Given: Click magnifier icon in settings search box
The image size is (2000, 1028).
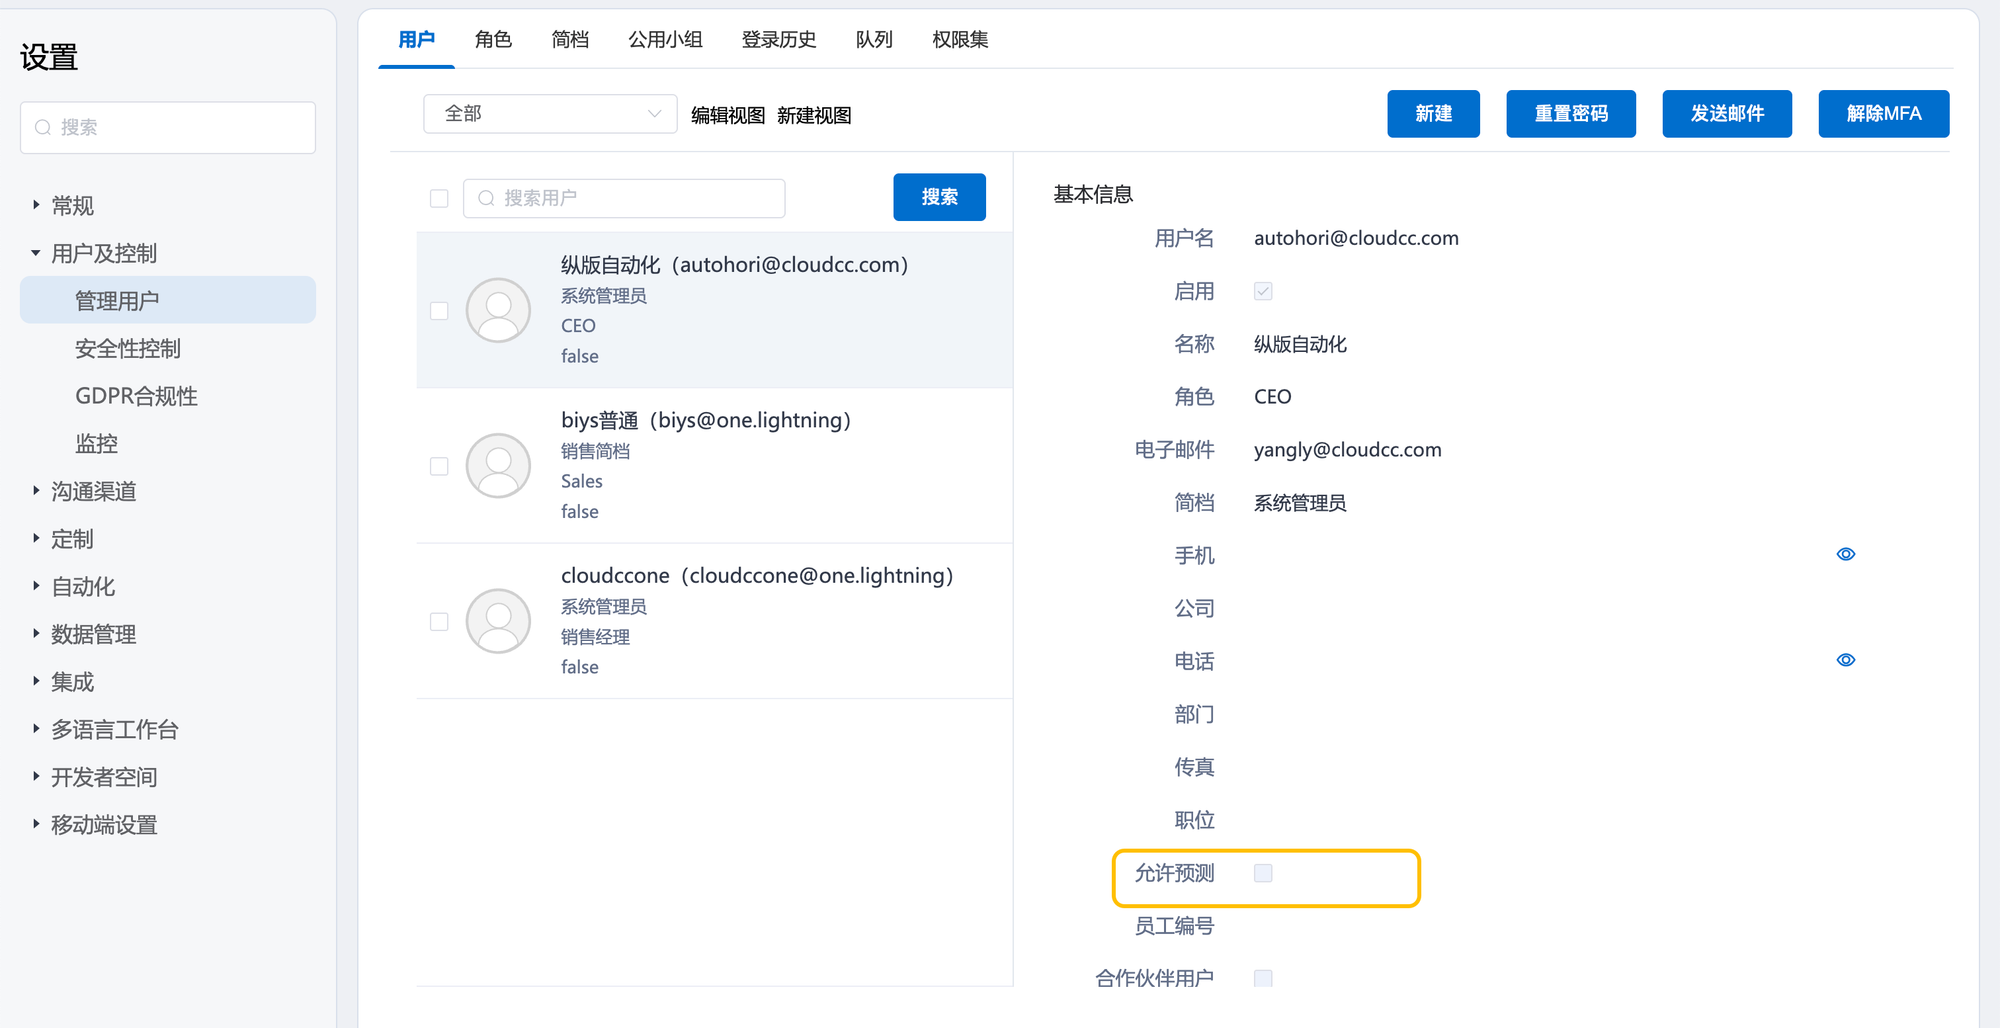Looking at the screenshot, I should 43,128.
